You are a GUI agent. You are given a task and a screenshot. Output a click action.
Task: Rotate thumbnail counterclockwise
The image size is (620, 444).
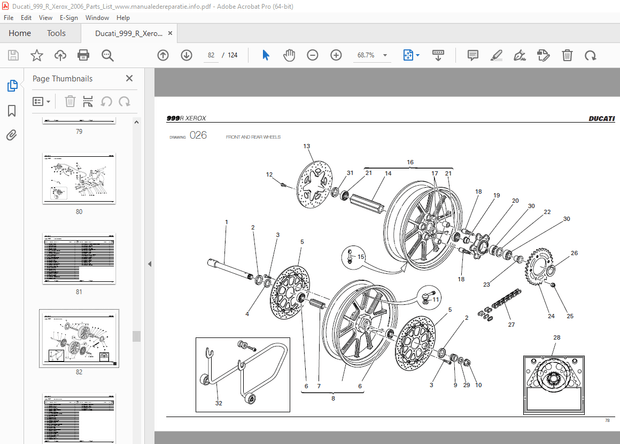[x=106, y=102]
